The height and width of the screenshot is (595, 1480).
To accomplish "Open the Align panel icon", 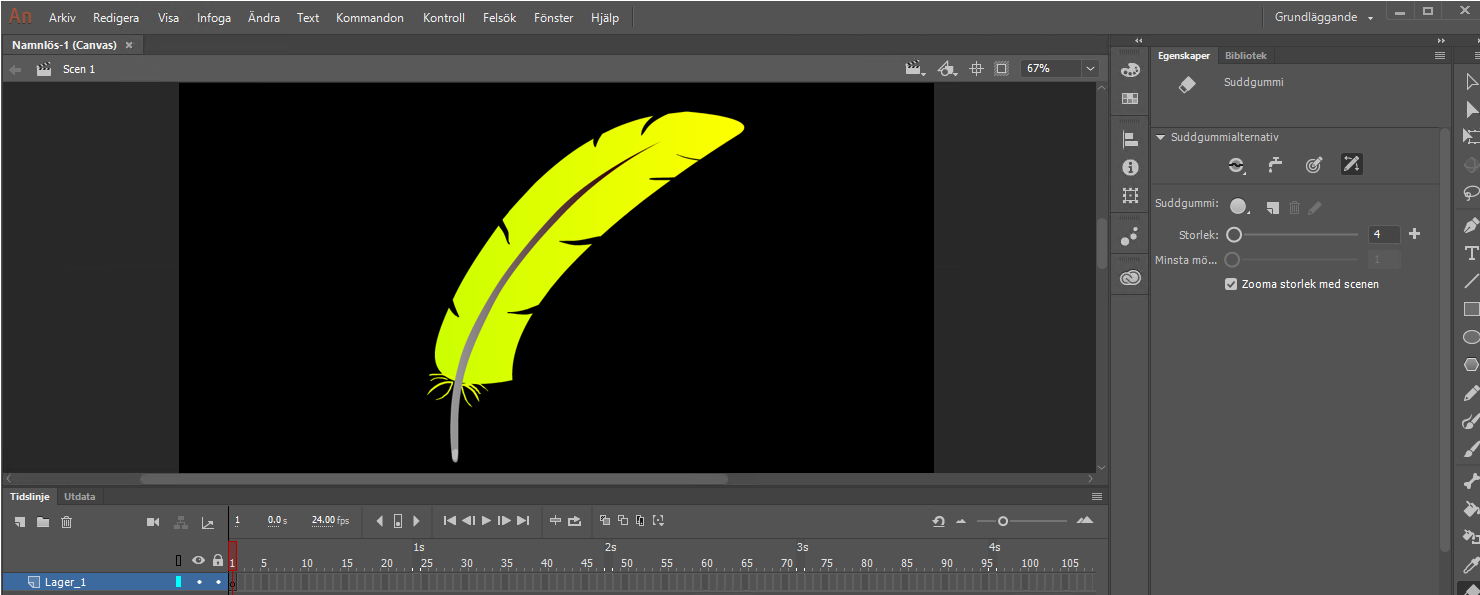I will coord(1130,140).
